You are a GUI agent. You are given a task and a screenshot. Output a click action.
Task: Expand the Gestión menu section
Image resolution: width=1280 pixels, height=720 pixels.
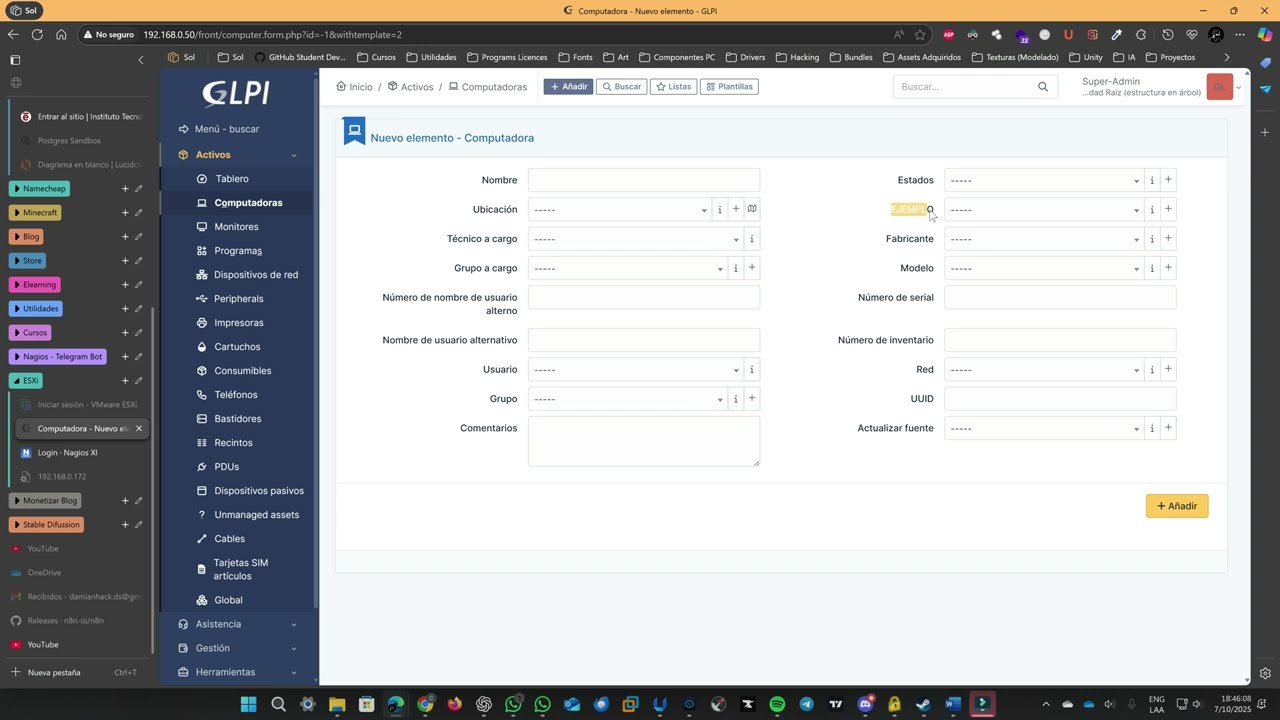238,648
